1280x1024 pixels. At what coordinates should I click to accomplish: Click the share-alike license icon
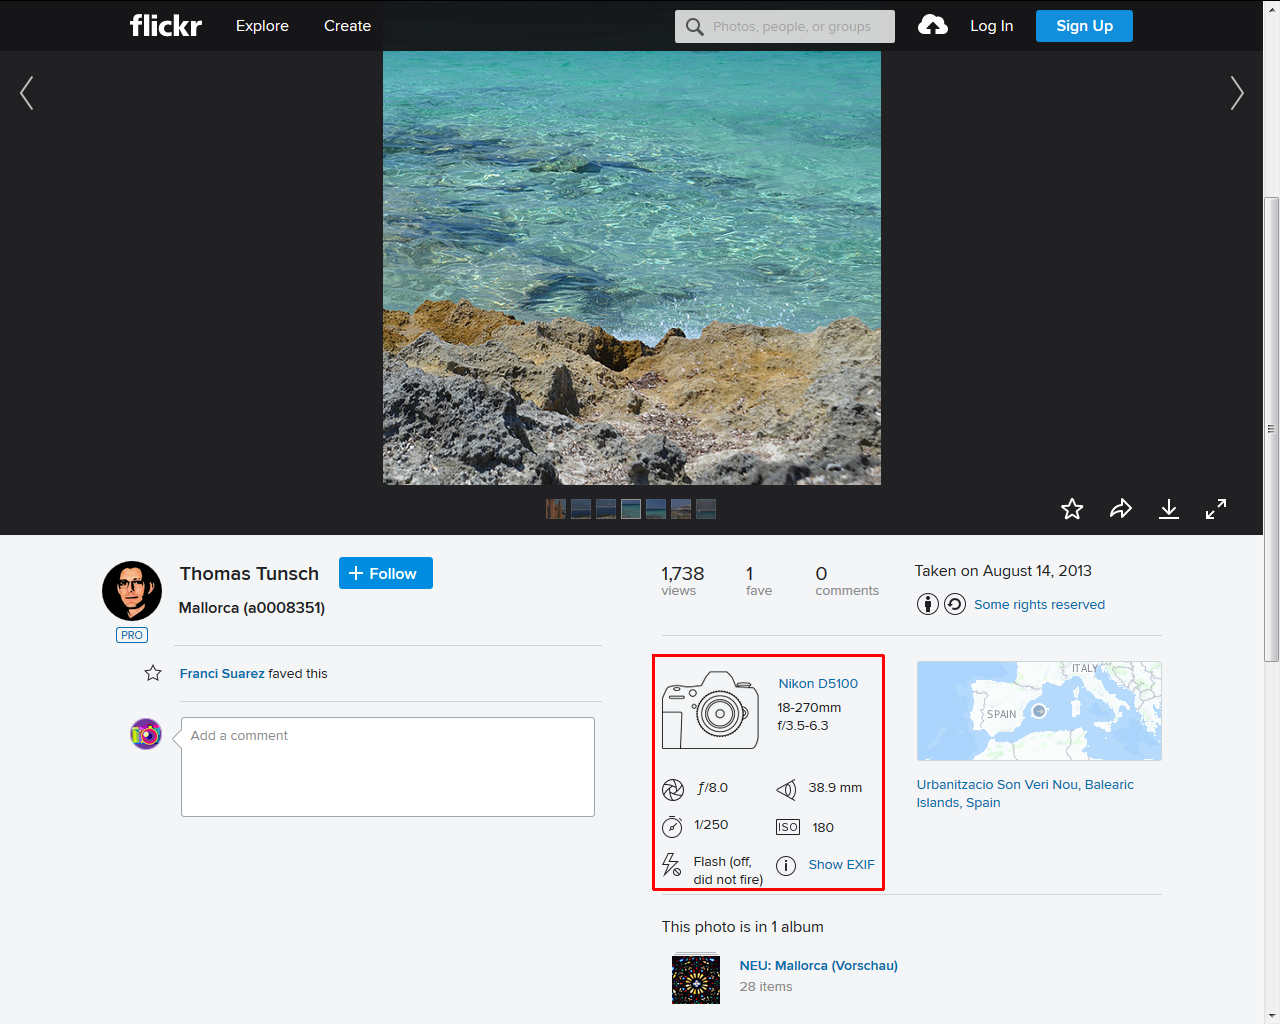coord(955,604)
